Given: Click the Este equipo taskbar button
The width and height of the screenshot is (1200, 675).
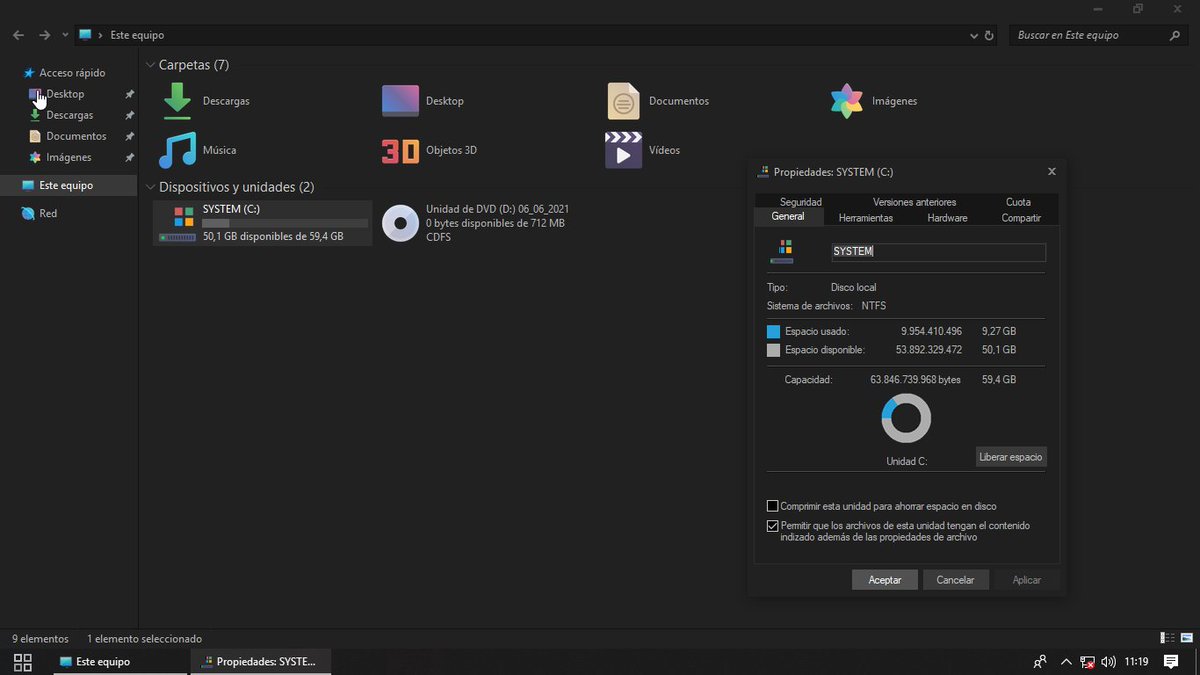Looking at the screenshot, I should point(118,662).
